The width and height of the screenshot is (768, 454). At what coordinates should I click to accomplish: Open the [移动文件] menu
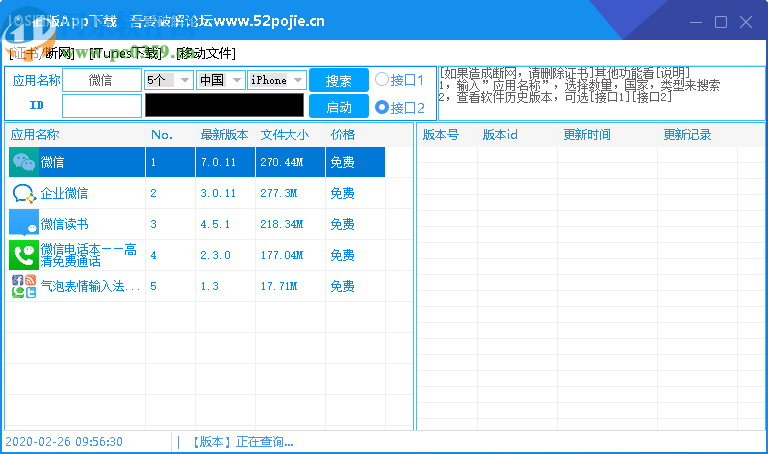point(206,53)
